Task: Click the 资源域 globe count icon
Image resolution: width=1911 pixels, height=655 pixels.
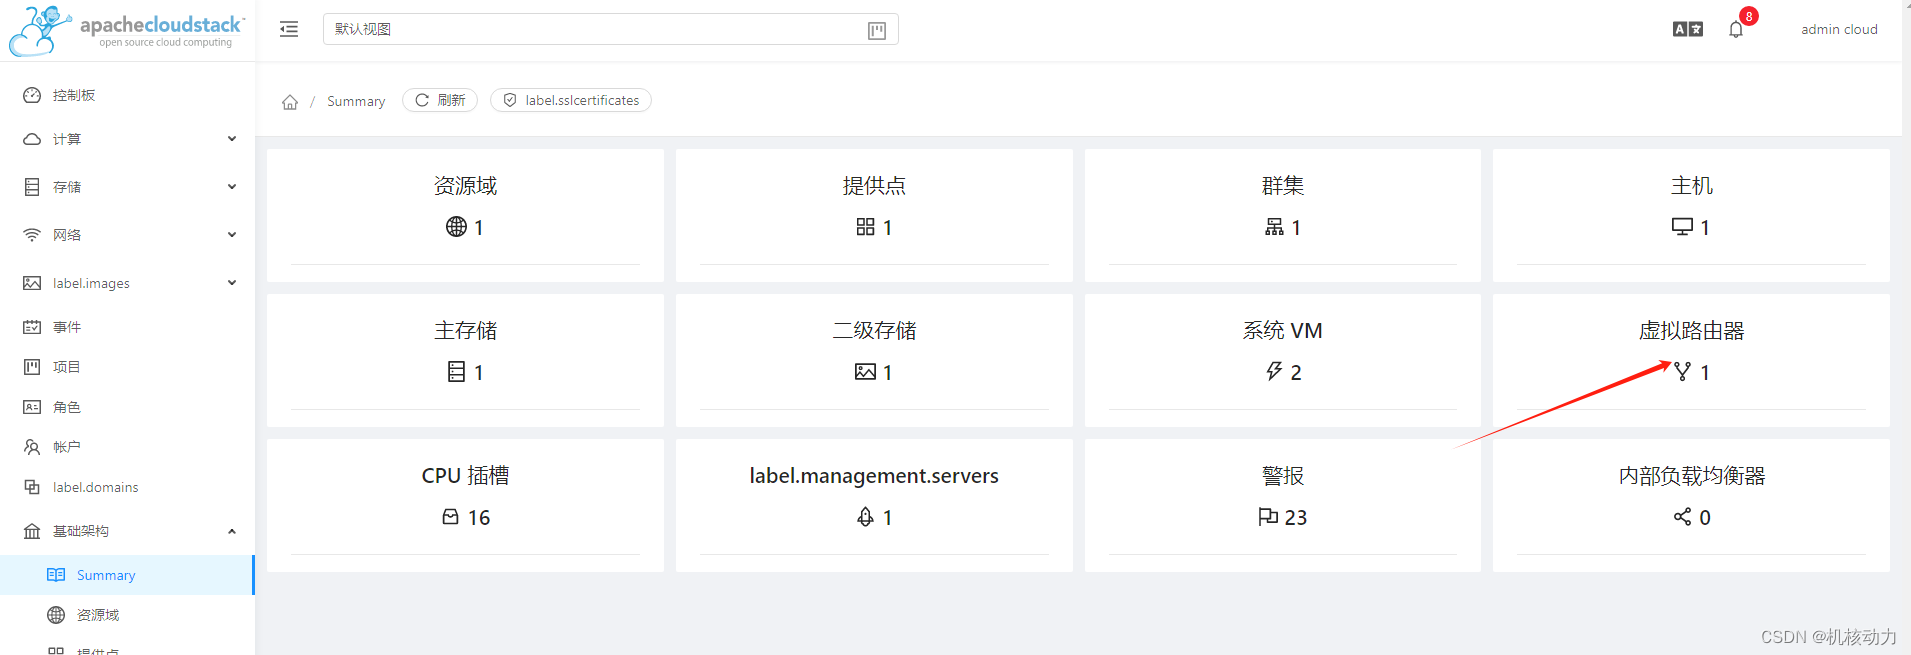Action: 456,227
